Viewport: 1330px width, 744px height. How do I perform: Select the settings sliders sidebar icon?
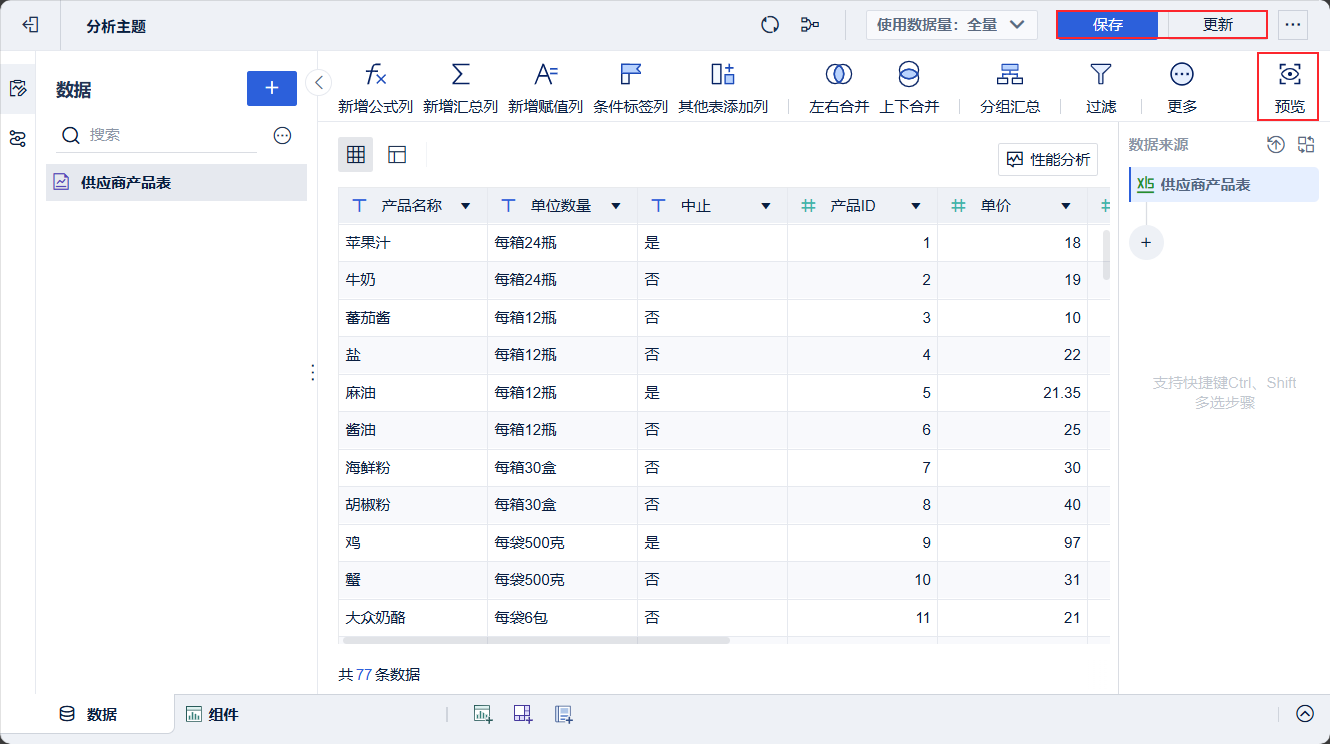coord(17,139)
